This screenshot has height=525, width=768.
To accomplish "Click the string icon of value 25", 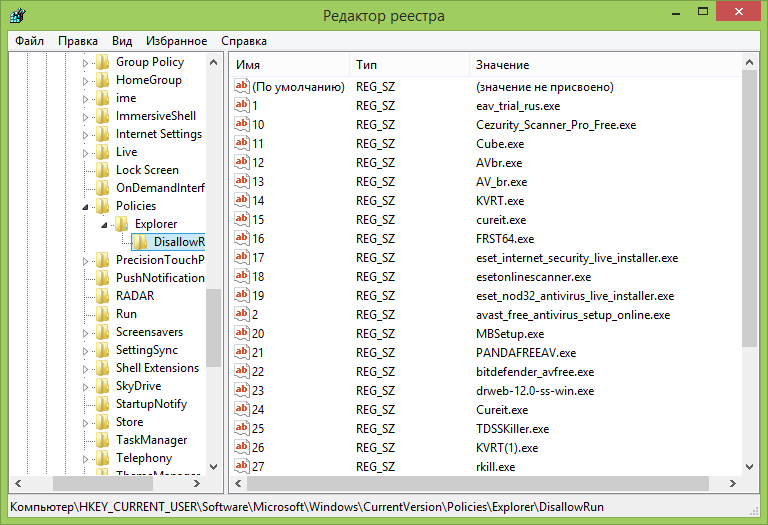I will click(x=241, y=428).
